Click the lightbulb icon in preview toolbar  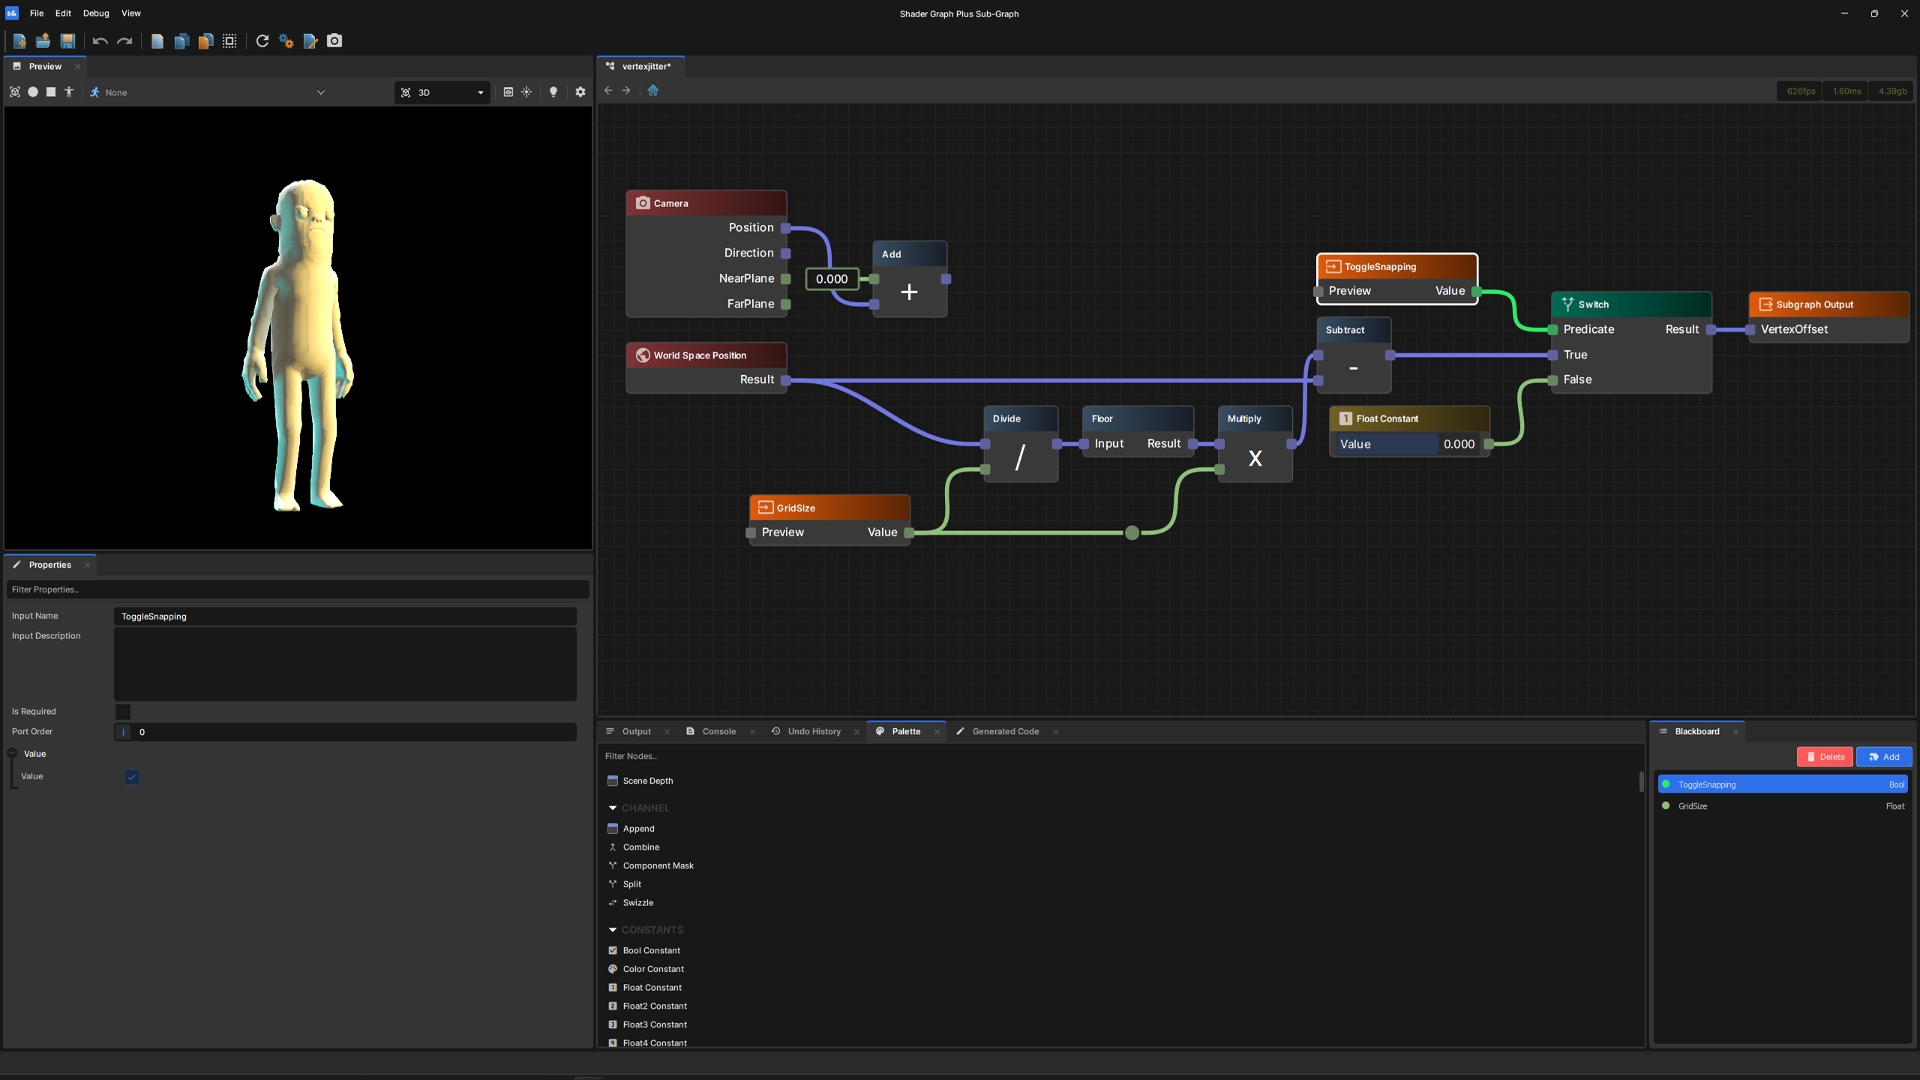point(553,92)
